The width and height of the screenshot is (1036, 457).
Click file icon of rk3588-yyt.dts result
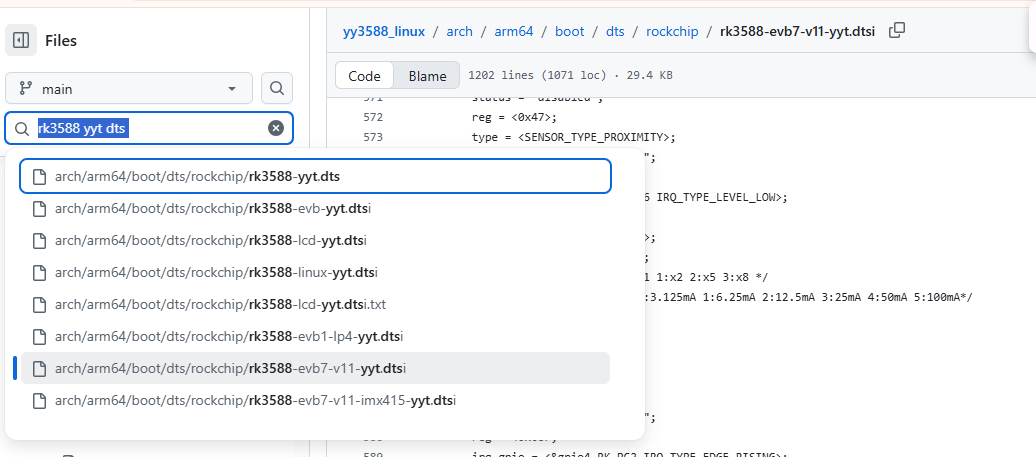pyautogui.click(x=40, y=176)
